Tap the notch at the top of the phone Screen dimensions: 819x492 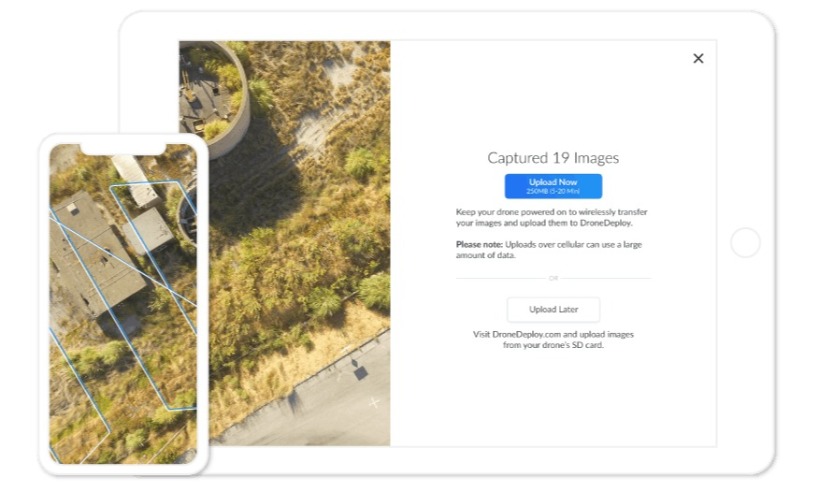click(123, 149)
